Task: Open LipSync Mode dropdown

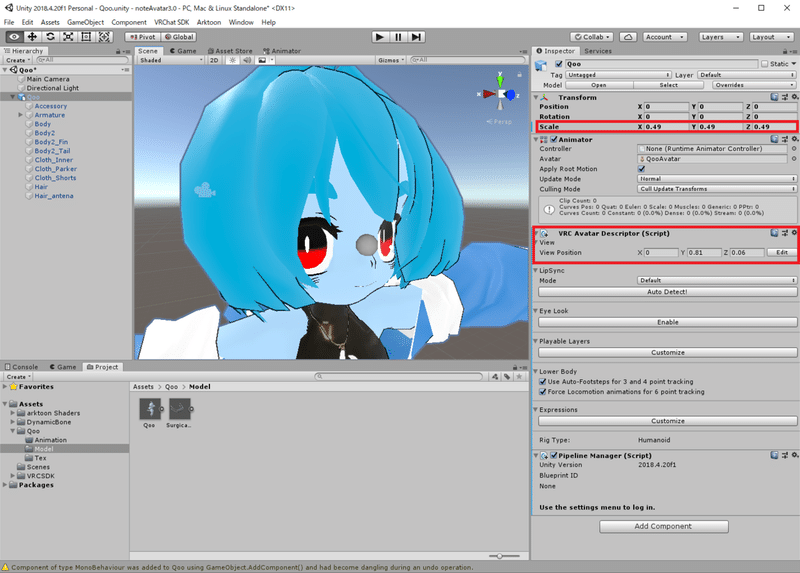Action: point(717,281)
